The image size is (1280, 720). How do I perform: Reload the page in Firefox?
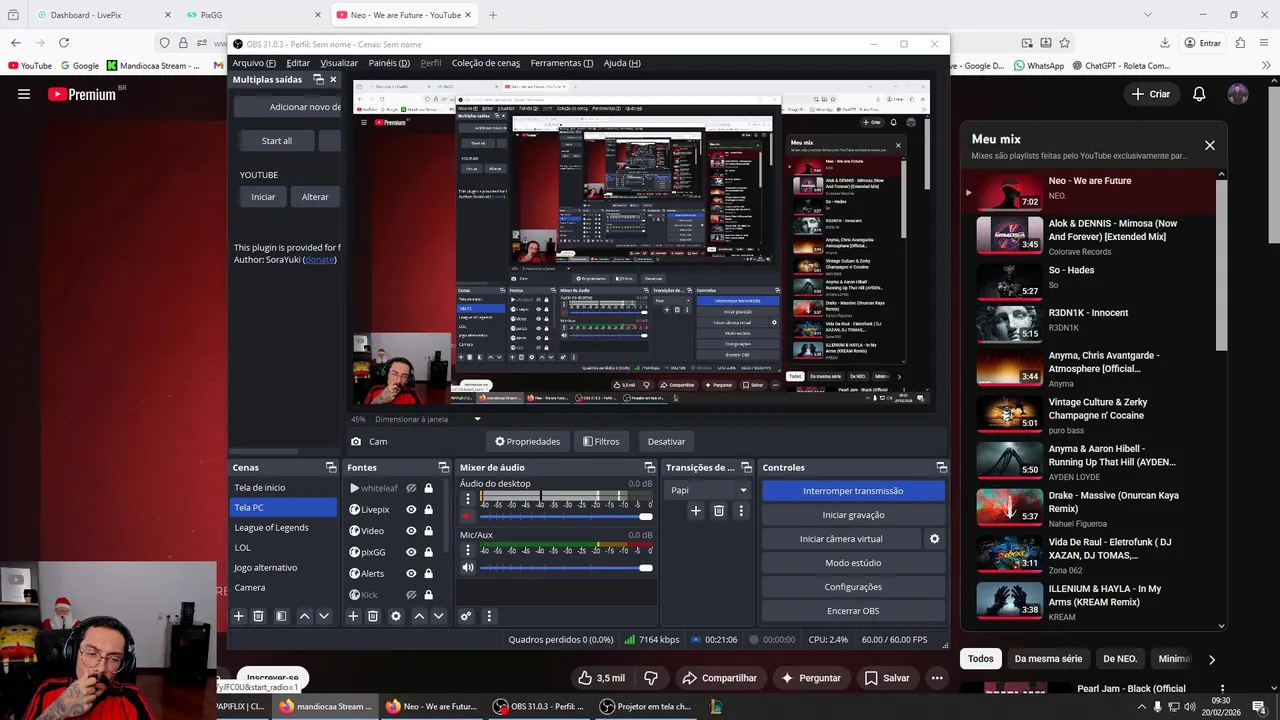[x=64, y=43]
